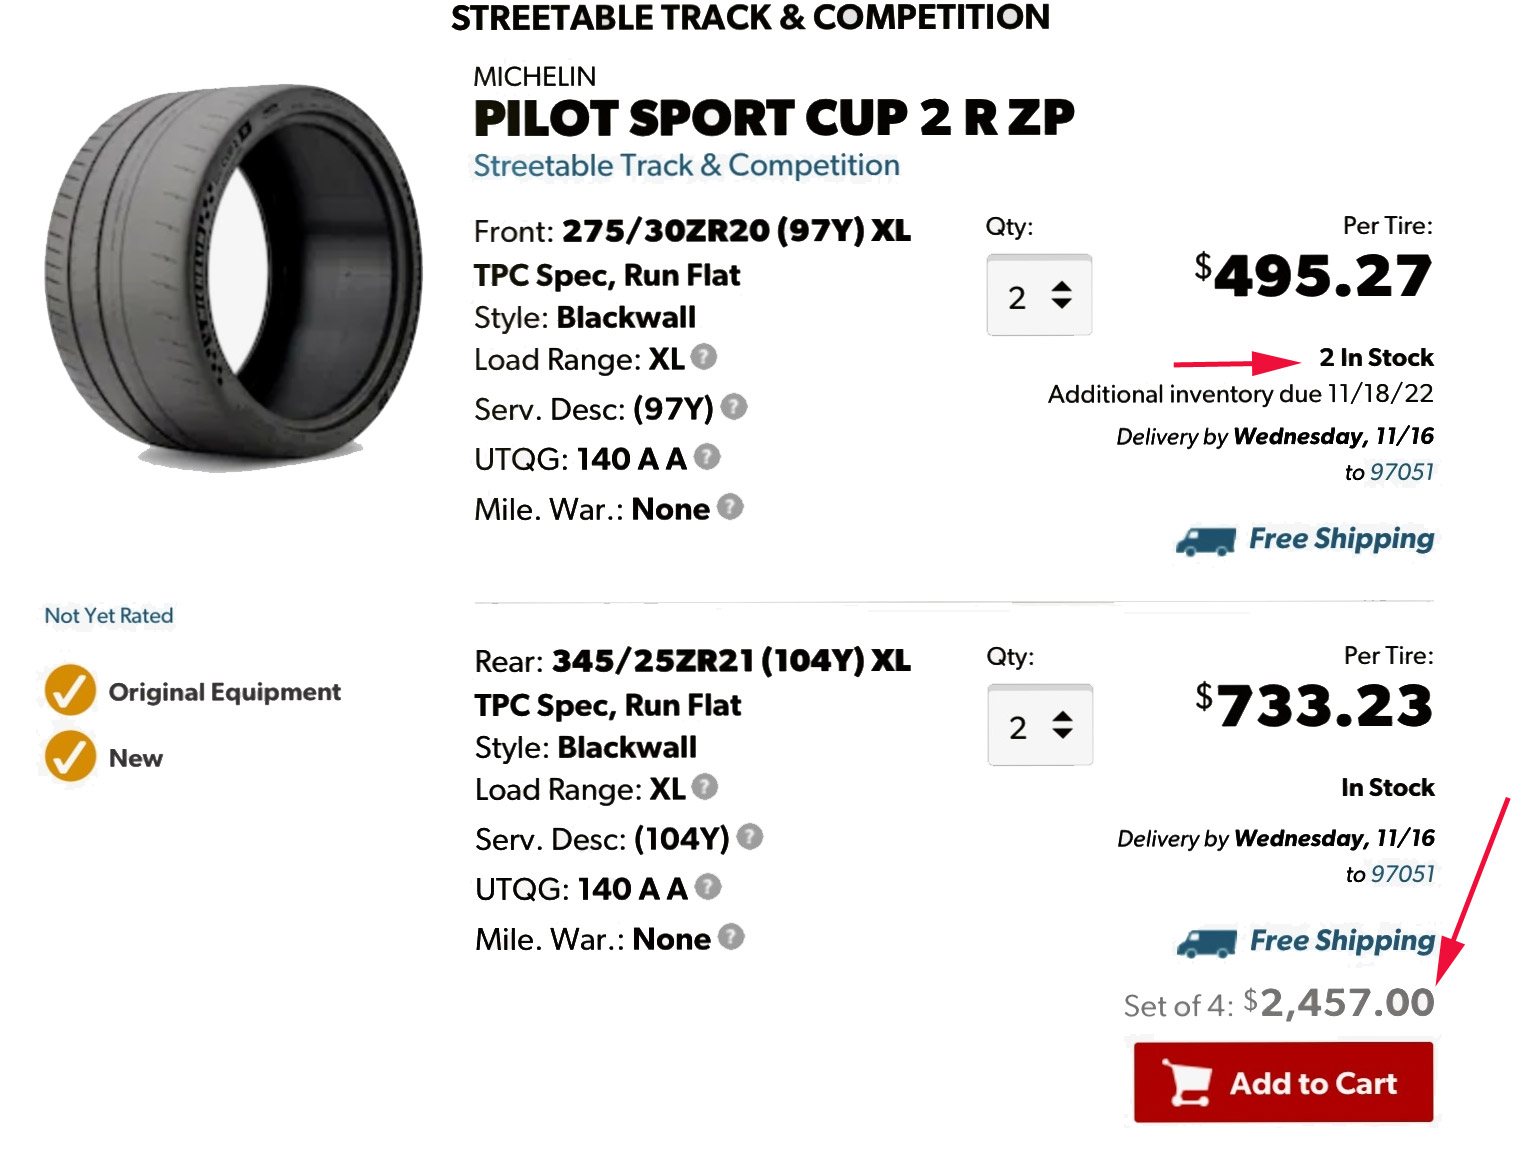Toggle the Original Equipment checkmark

70,691
